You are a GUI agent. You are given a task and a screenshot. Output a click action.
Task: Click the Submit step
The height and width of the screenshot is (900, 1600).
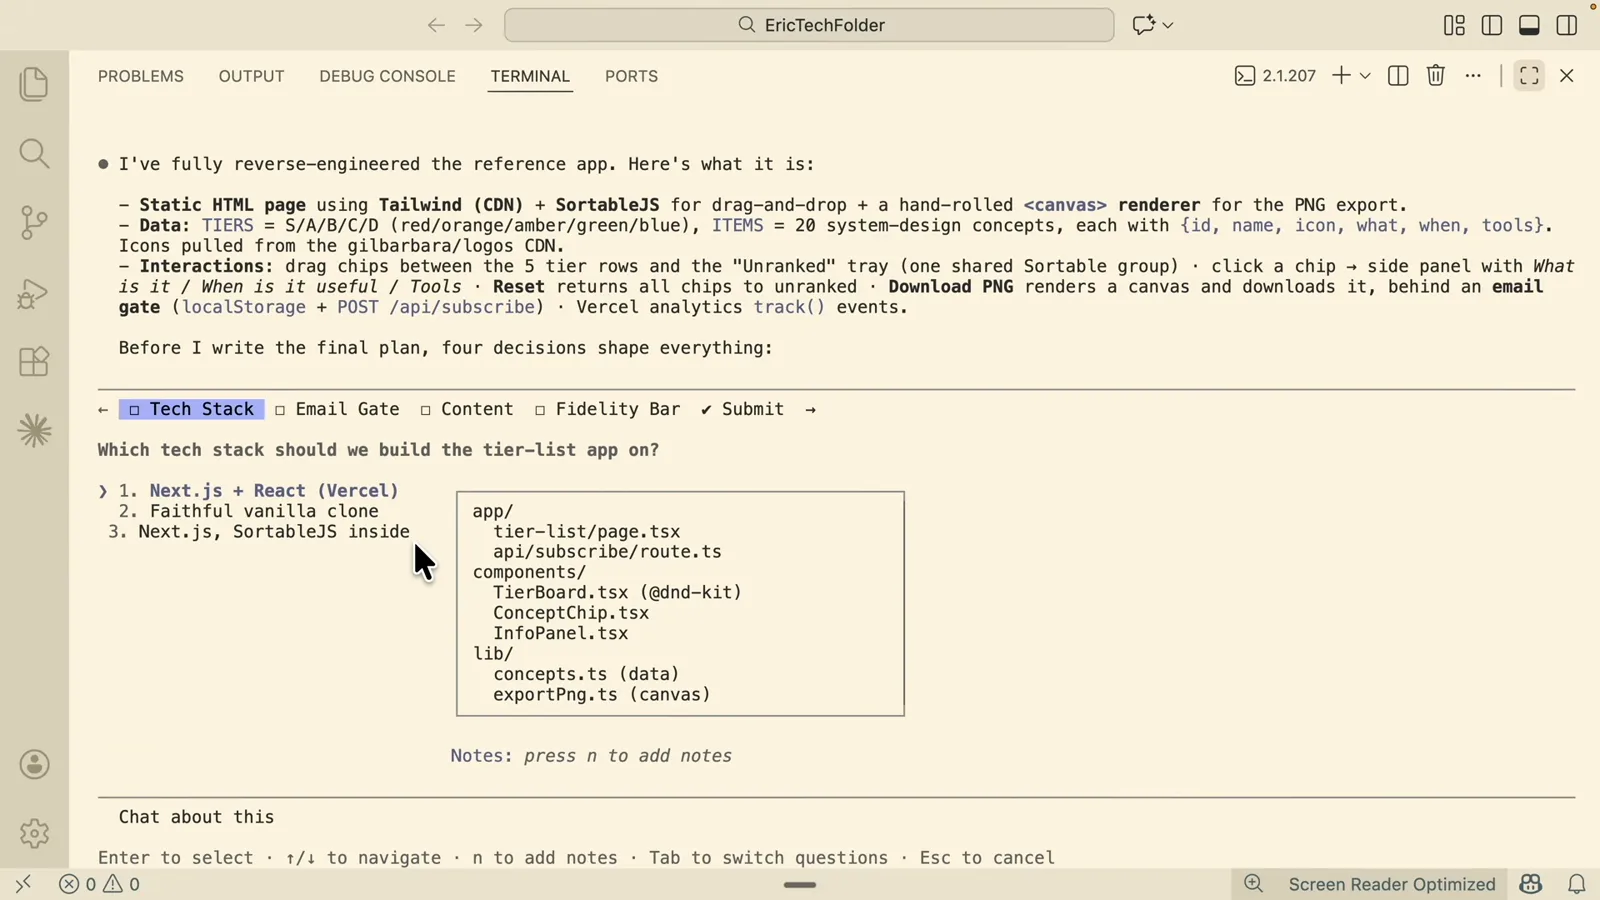[742, 409]
